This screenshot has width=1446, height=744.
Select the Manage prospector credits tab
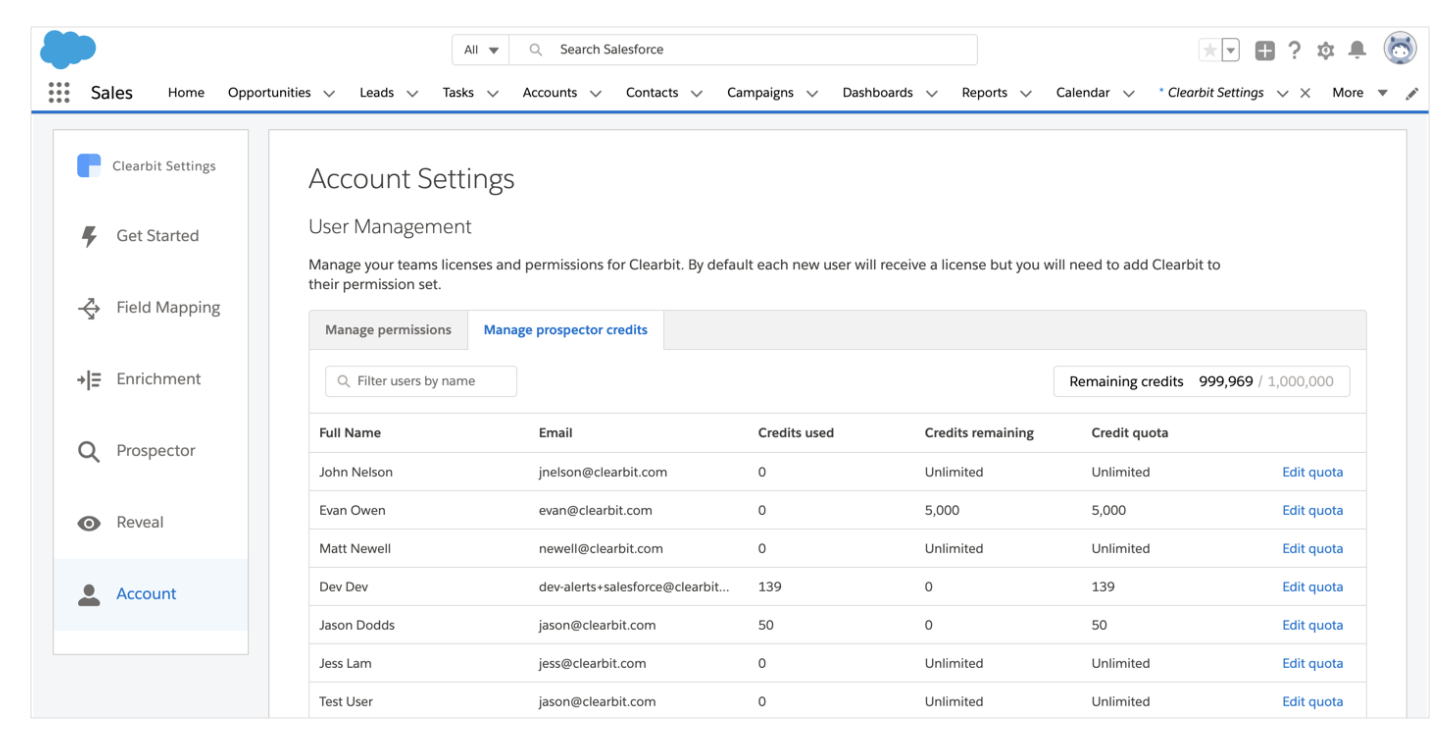click(566, 330)
